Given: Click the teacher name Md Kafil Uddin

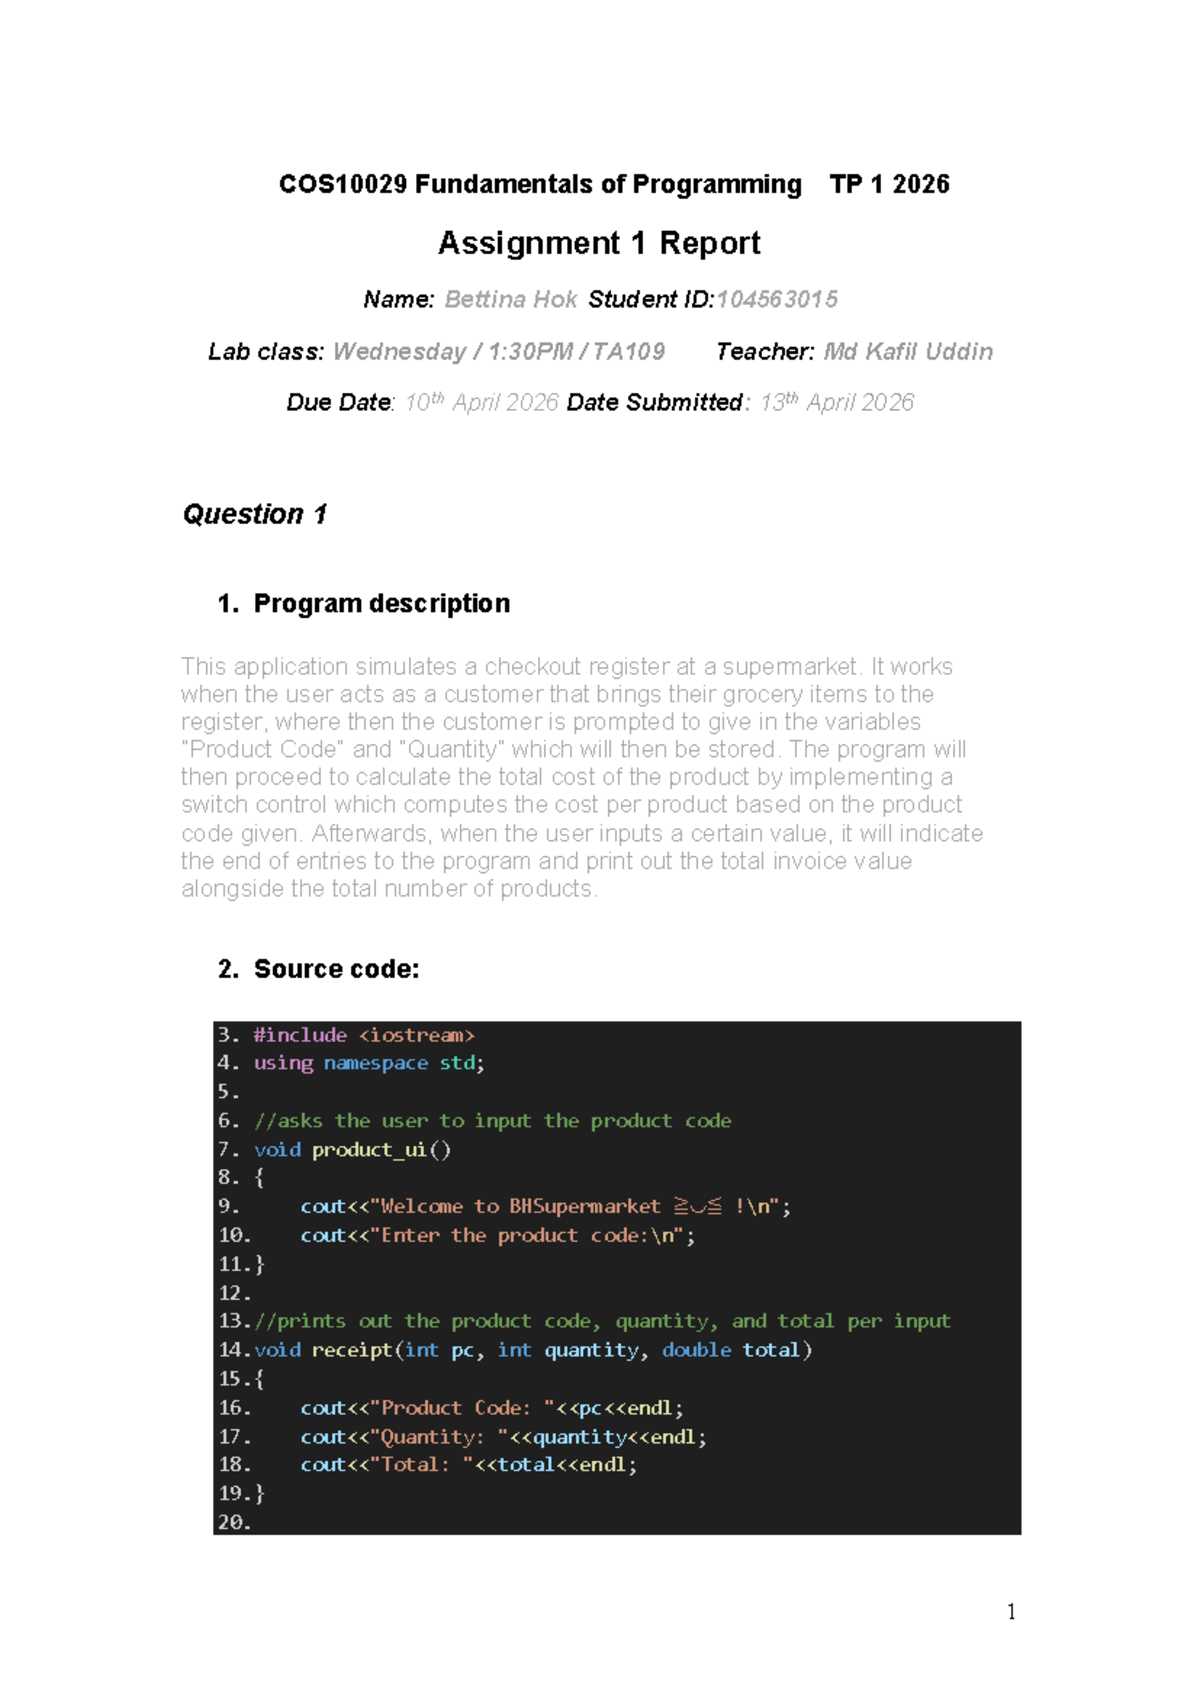Looking at the screenshot, I should pyautogui.click(x=908, y=351).
